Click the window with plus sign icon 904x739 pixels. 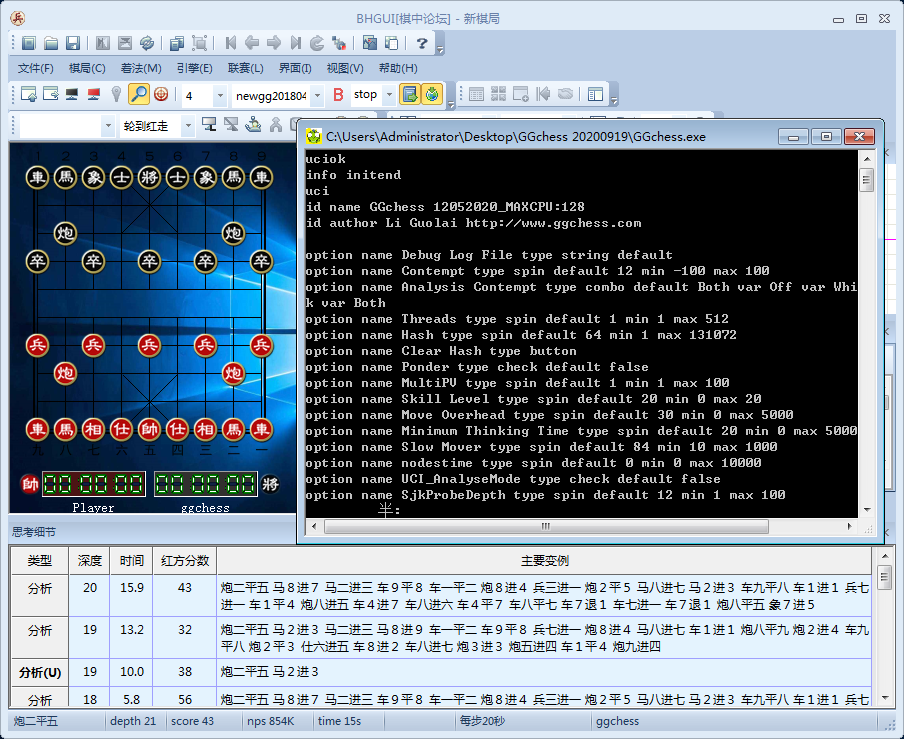[521, 94]
